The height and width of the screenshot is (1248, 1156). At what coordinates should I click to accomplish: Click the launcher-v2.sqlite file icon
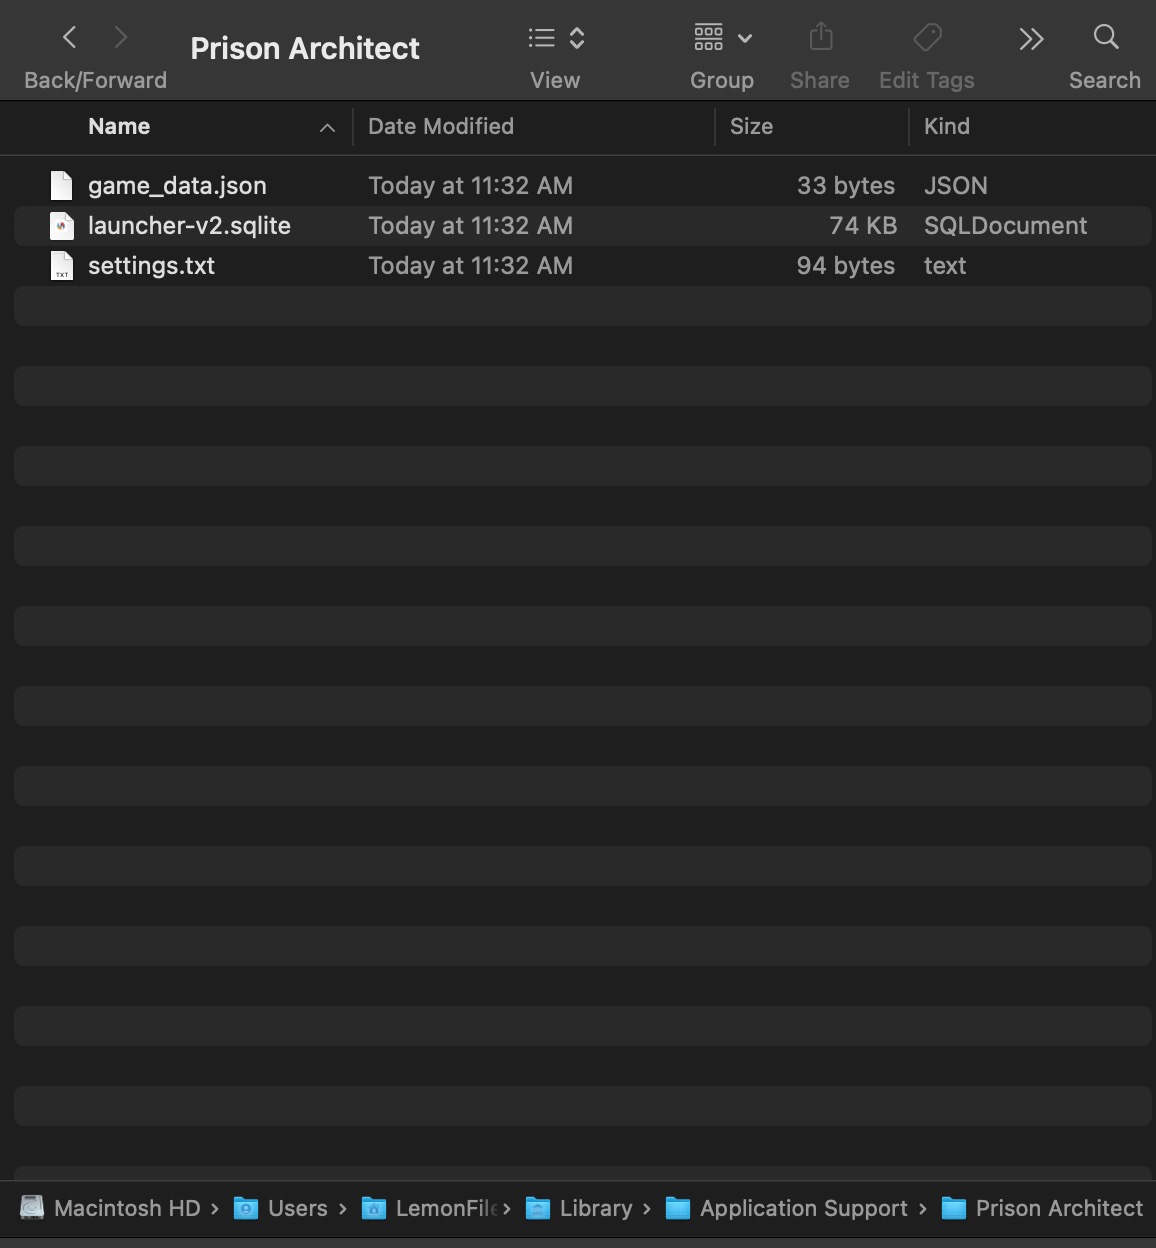pos(62,225)
